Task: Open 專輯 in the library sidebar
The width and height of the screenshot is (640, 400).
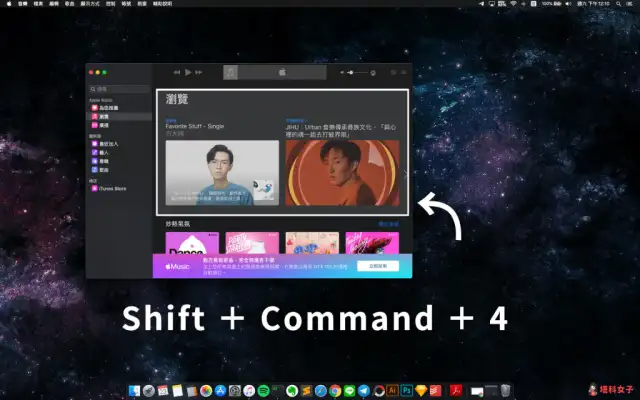Action: click(120, 161)
